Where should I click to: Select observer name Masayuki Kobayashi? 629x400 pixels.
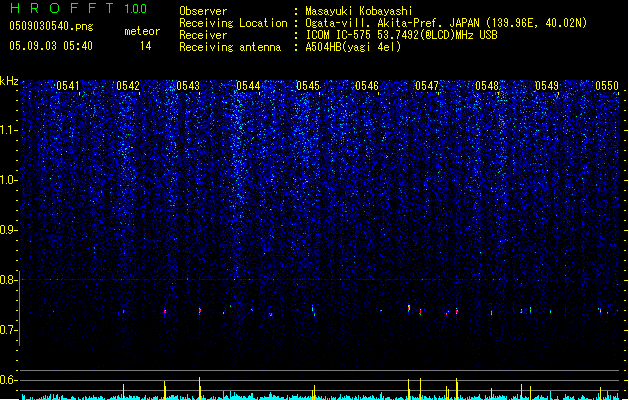359,11
